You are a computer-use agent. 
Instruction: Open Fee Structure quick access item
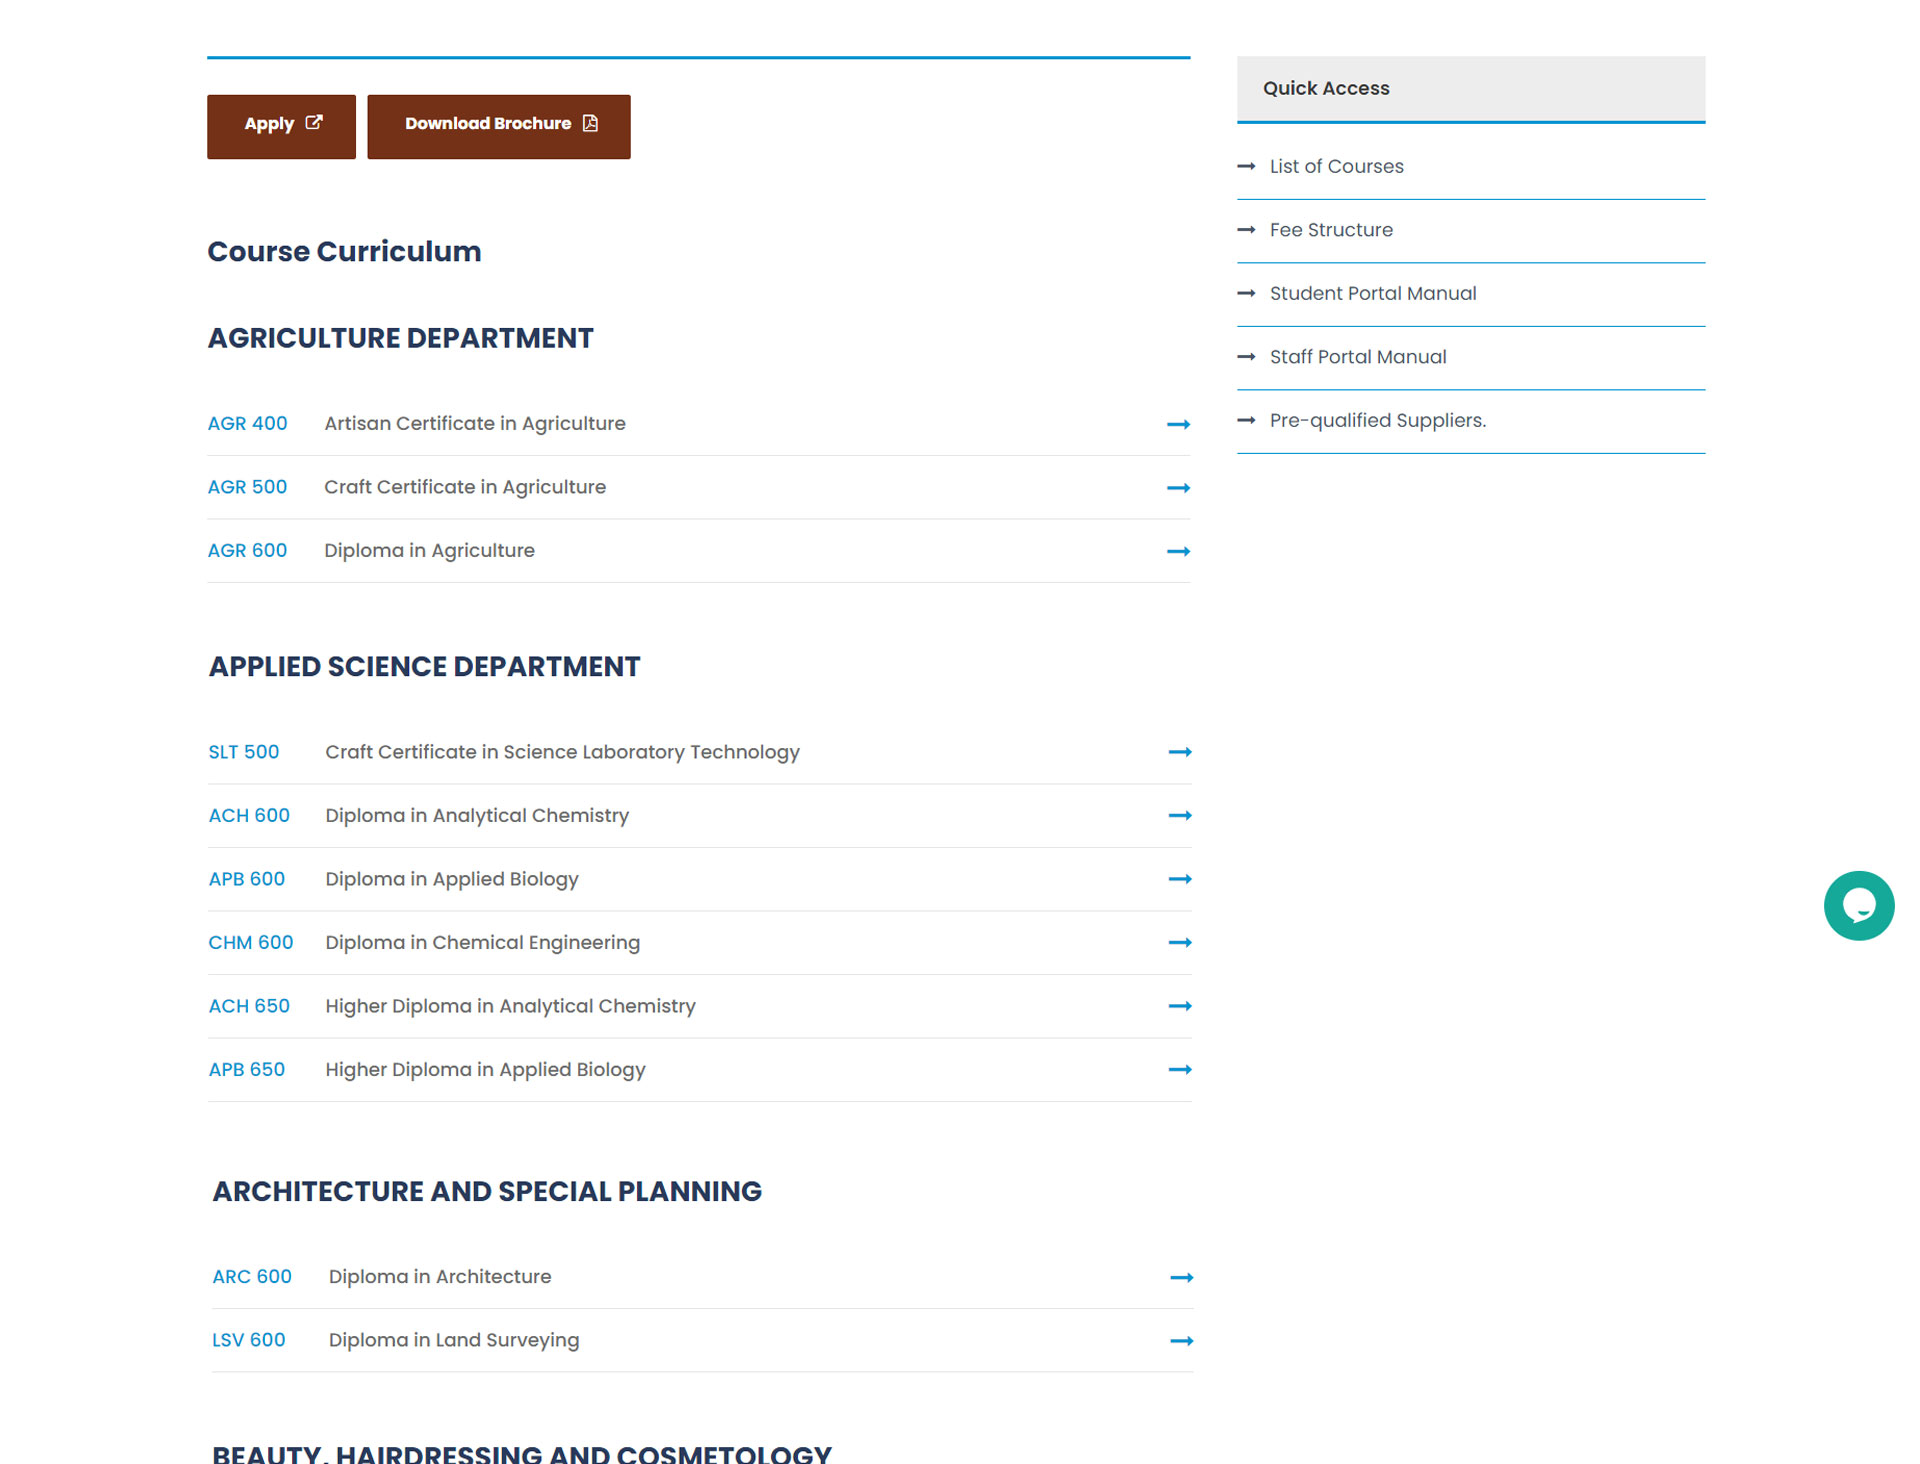click(x=1330, y=230)
